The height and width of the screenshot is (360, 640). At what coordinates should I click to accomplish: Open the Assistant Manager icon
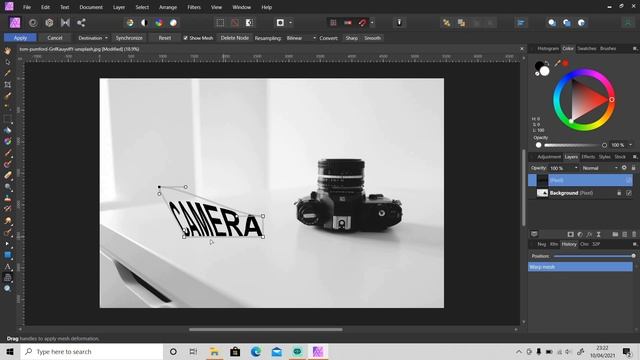pyautogui.click(x=399, y=23)
